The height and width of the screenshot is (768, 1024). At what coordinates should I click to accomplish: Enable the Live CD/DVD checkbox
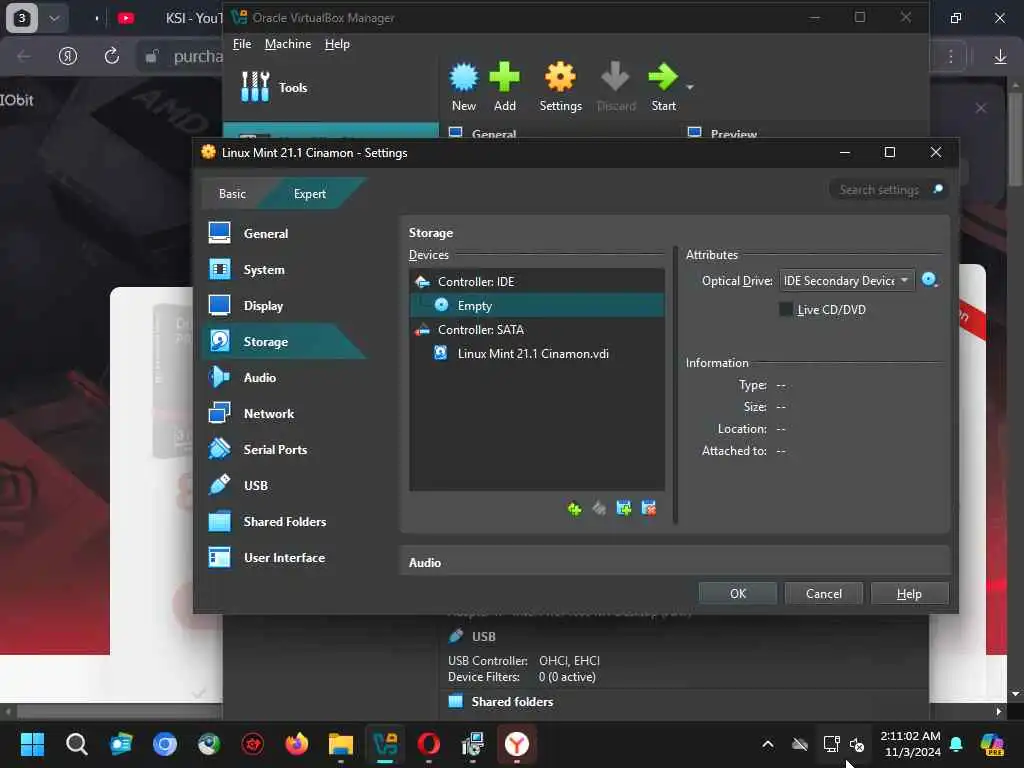point(786,309)
